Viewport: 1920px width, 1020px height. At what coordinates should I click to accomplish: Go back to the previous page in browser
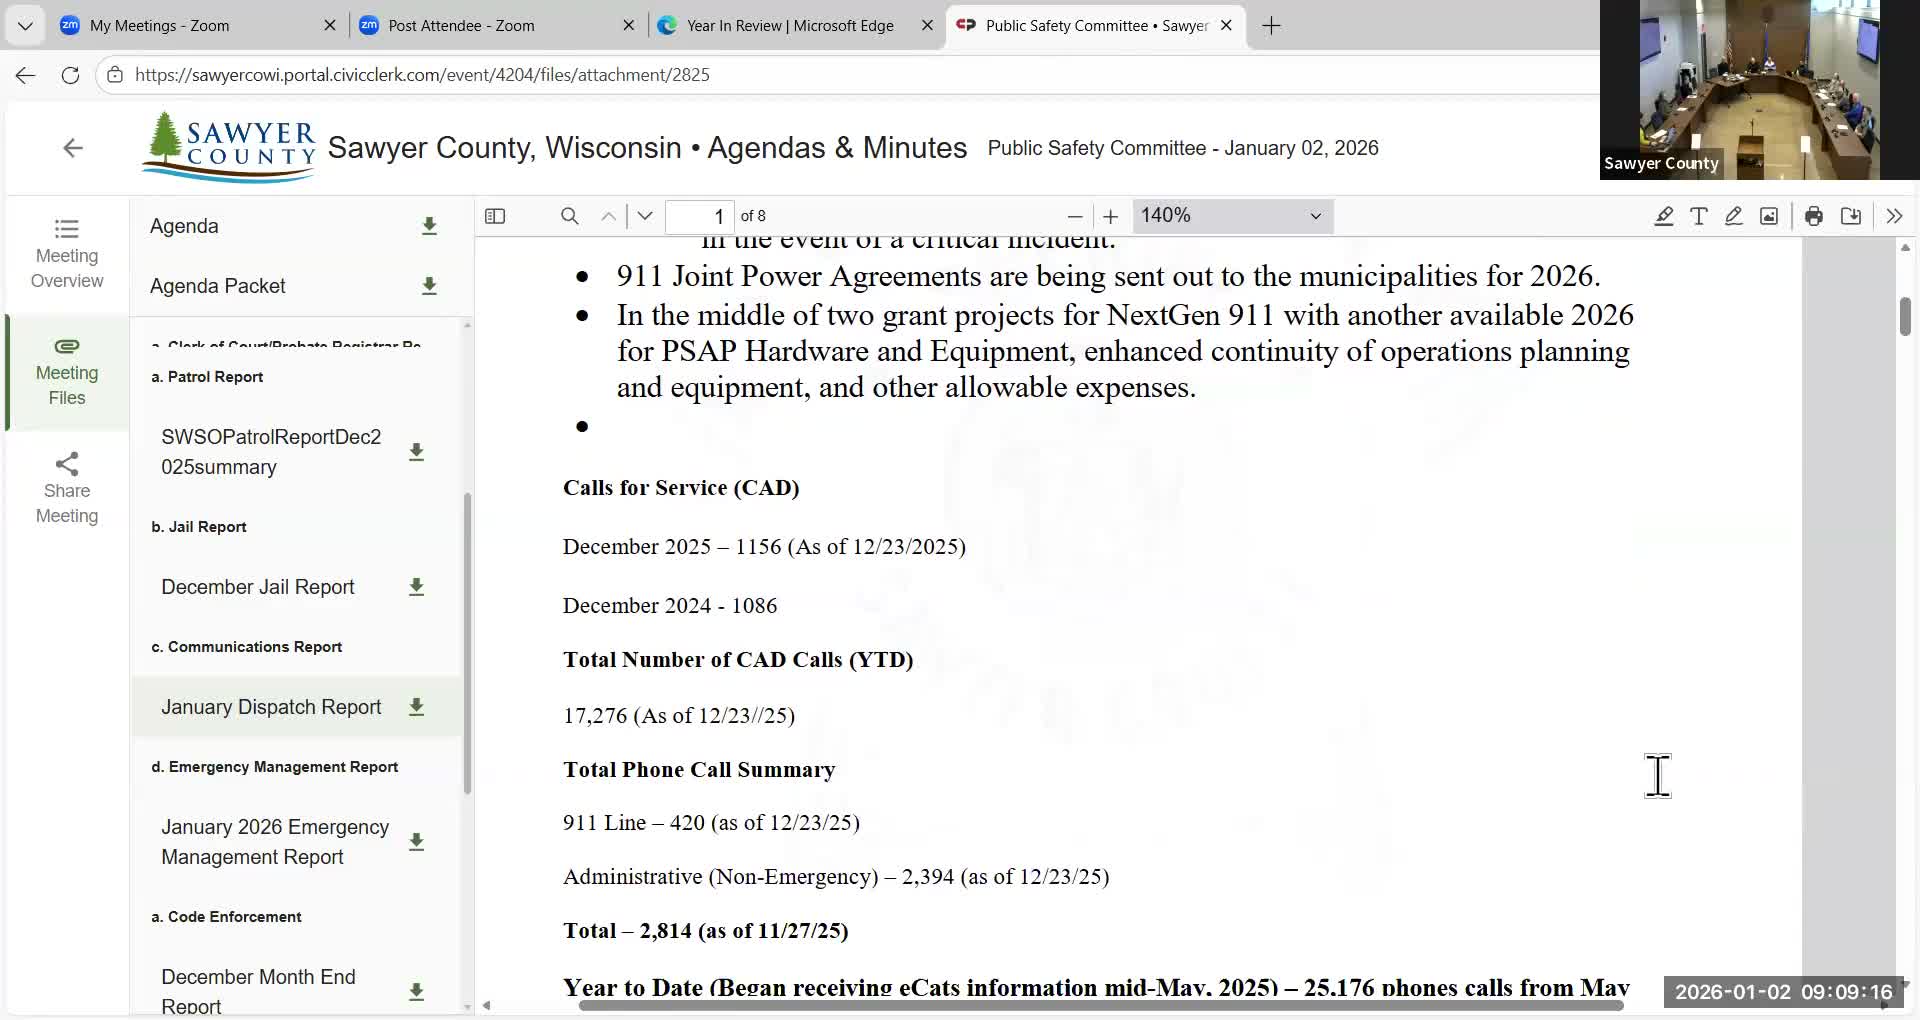pos(25,75)
